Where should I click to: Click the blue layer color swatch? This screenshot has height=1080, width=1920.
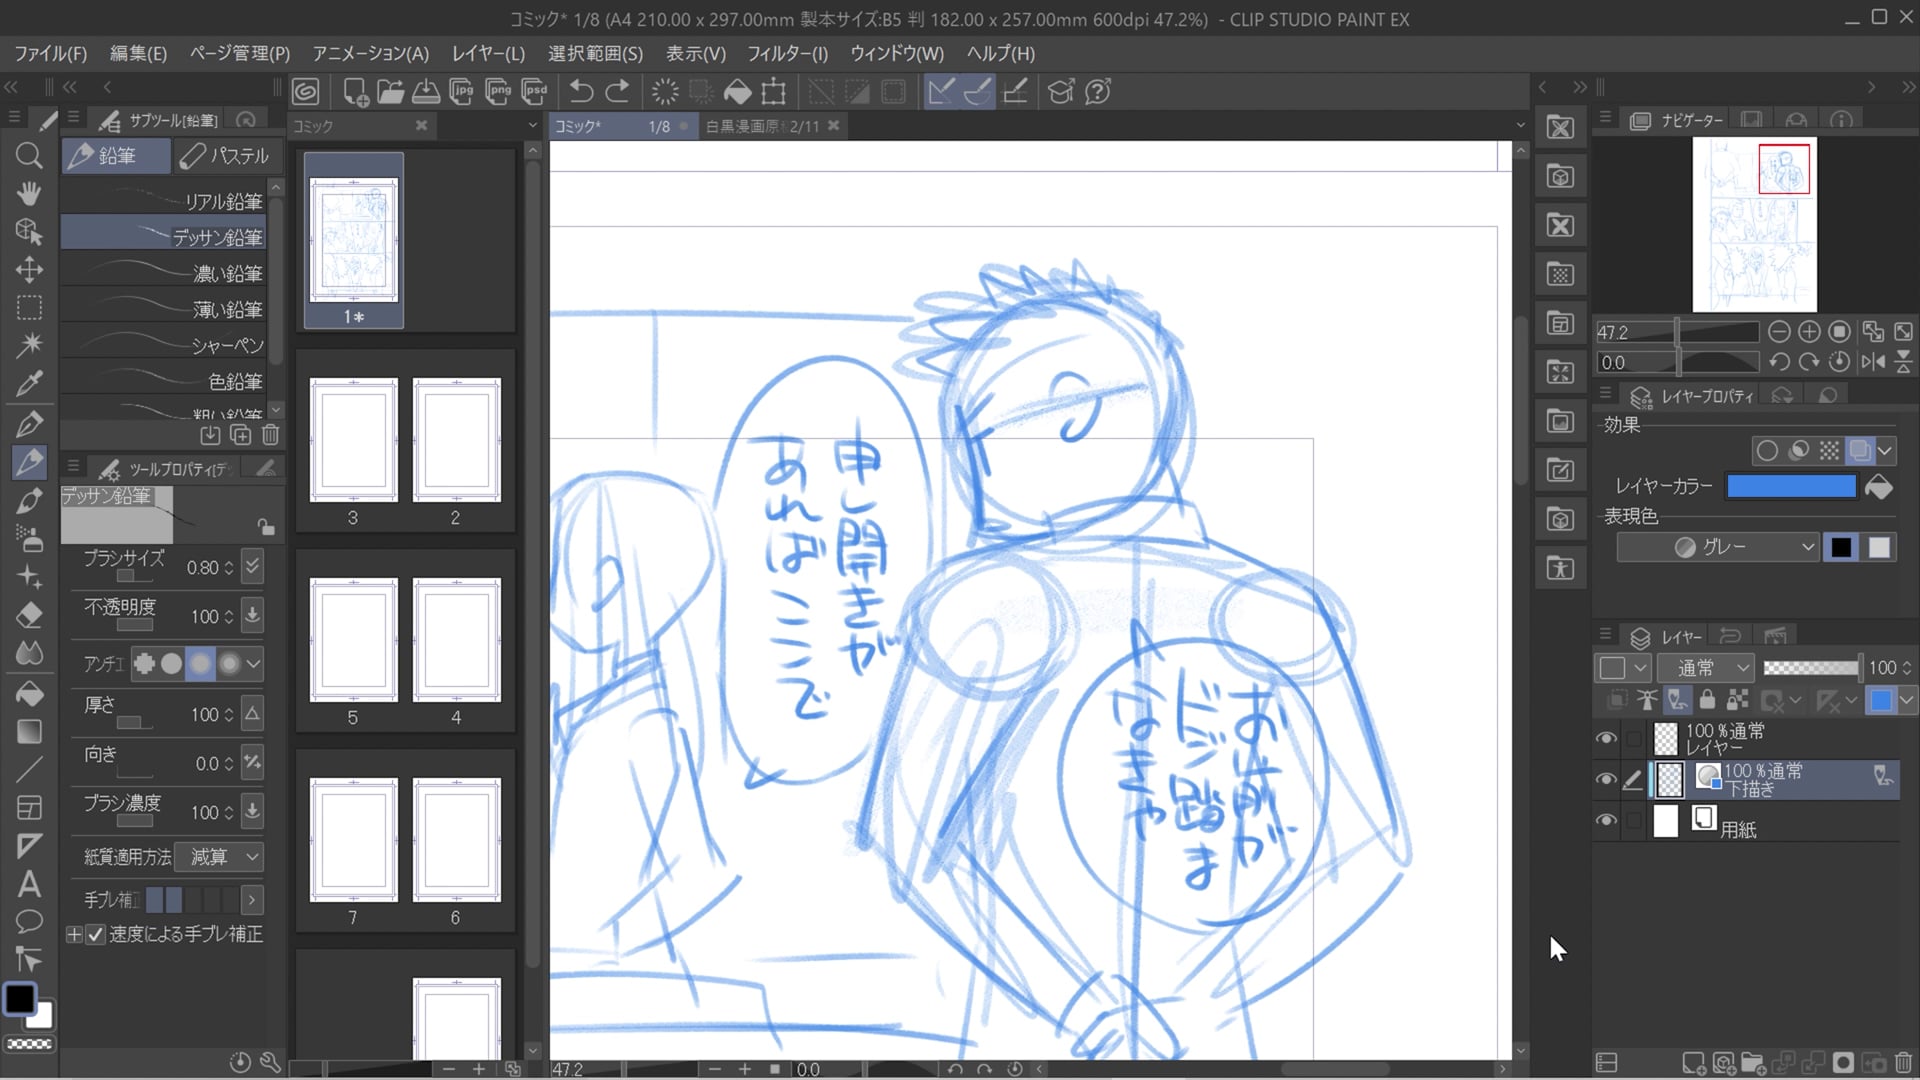coord(1791,486)
